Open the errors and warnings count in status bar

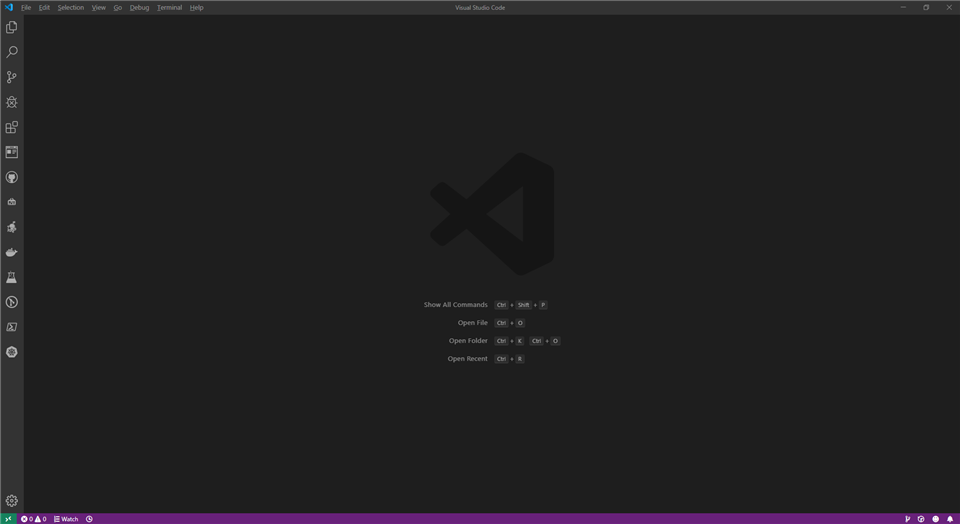click(x=34, y=519)
